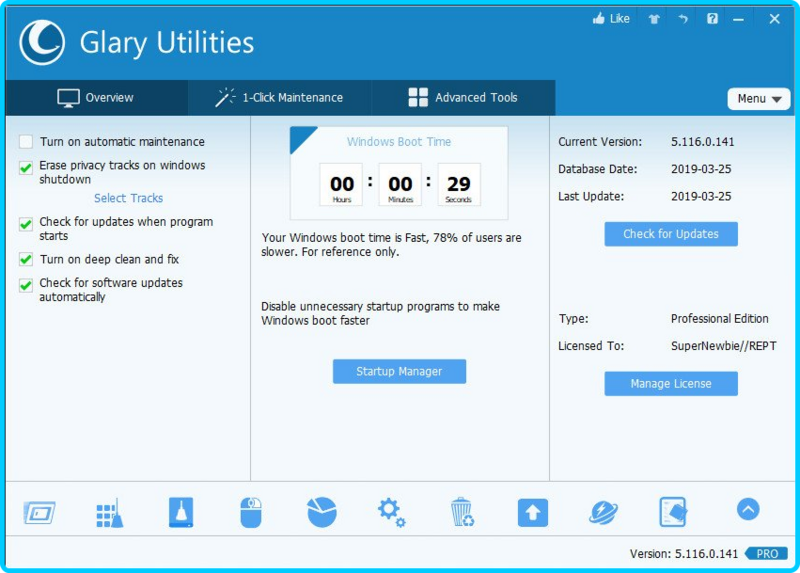Screen dimensions: 800x573
Task: Uncheck Check for software updates automatically
Action: tap(26, 285)
